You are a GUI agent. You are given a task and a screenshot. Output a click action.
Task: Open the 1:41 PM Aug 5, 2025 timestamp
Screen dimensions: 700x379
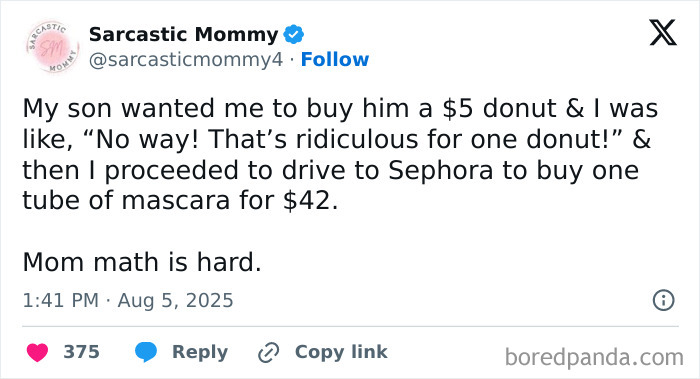pos(128,300)
